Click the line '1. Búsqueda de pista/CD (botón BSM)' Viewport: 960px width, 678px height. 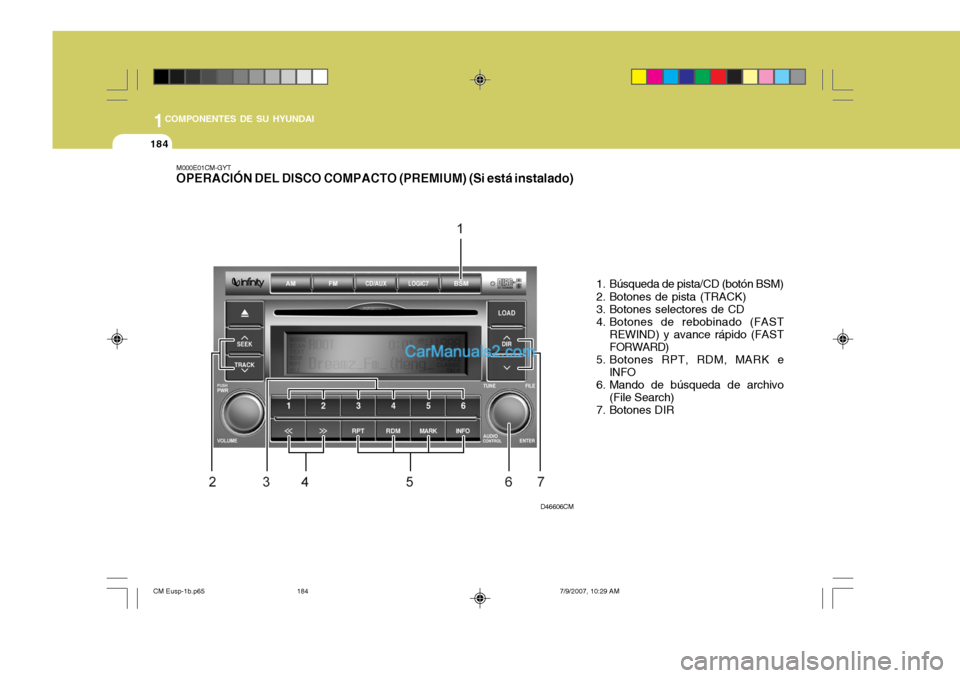coord(690,284)
